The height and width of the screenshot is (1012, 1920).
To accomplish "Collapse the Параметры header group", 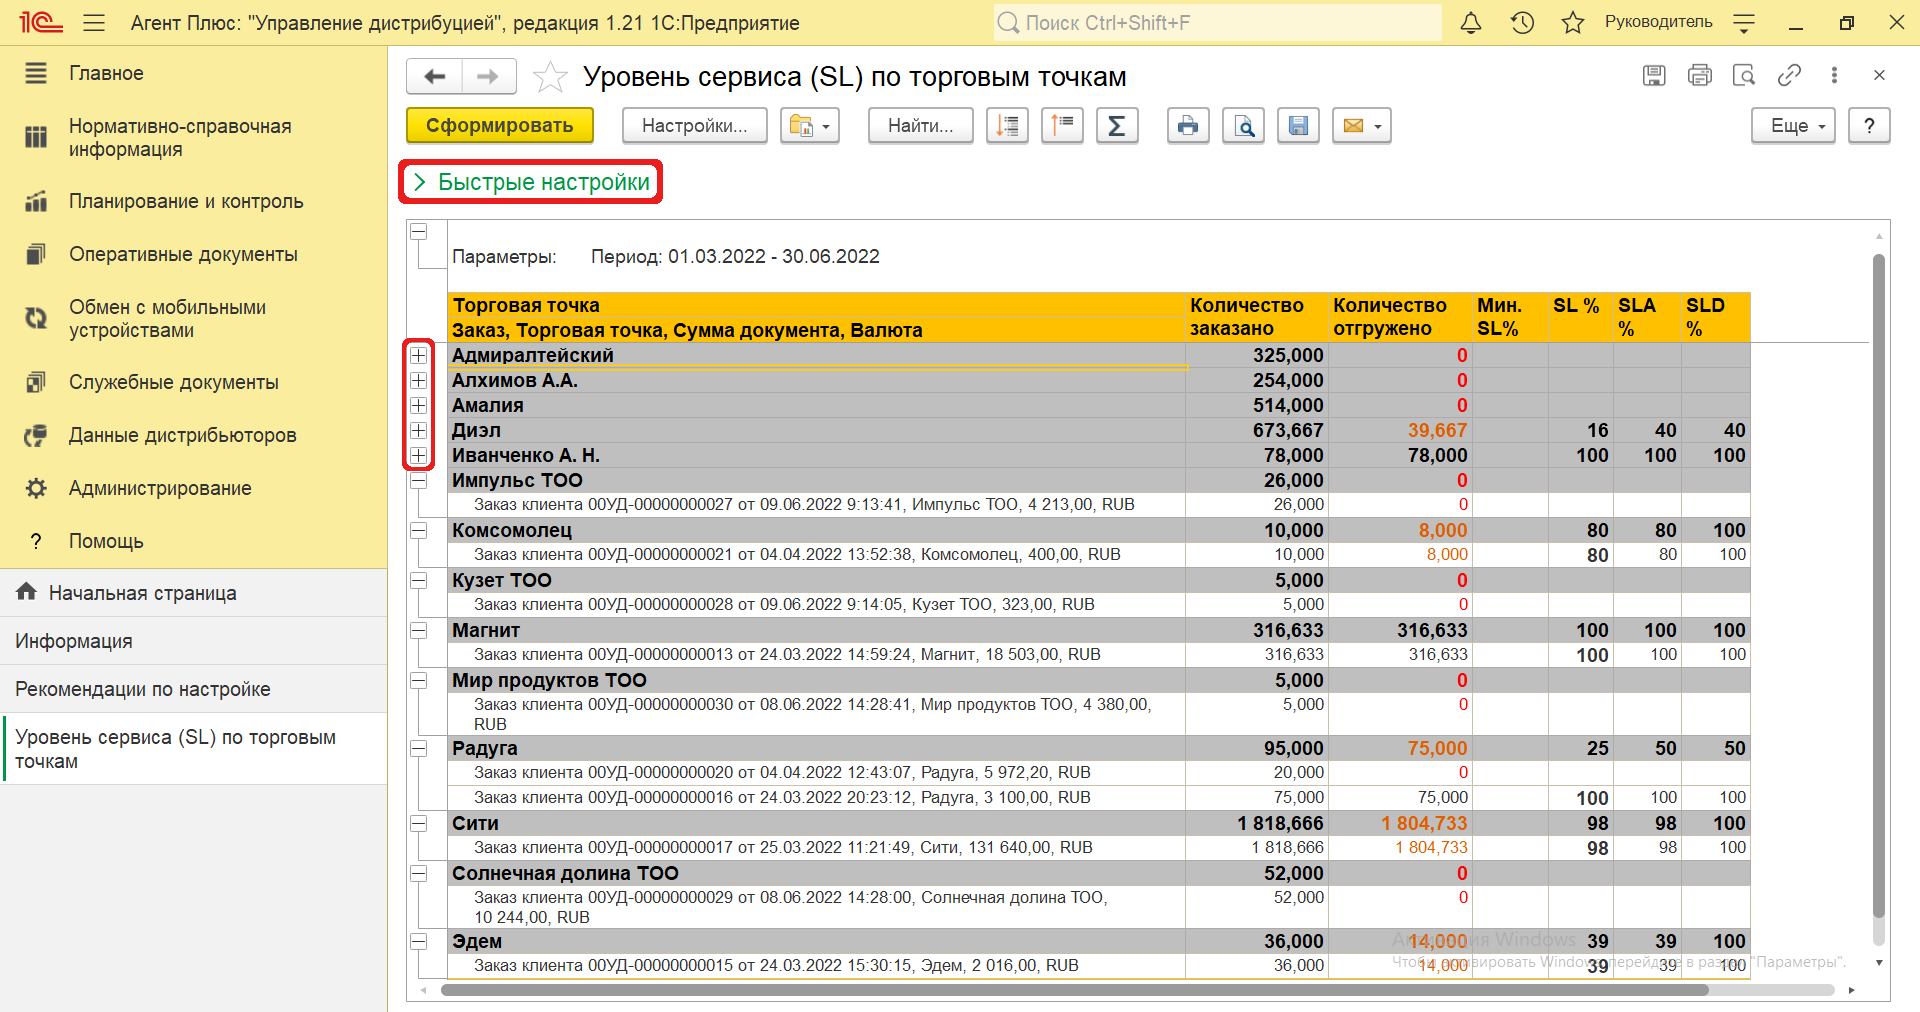I will pyautogui.click(x=418, y=231).
